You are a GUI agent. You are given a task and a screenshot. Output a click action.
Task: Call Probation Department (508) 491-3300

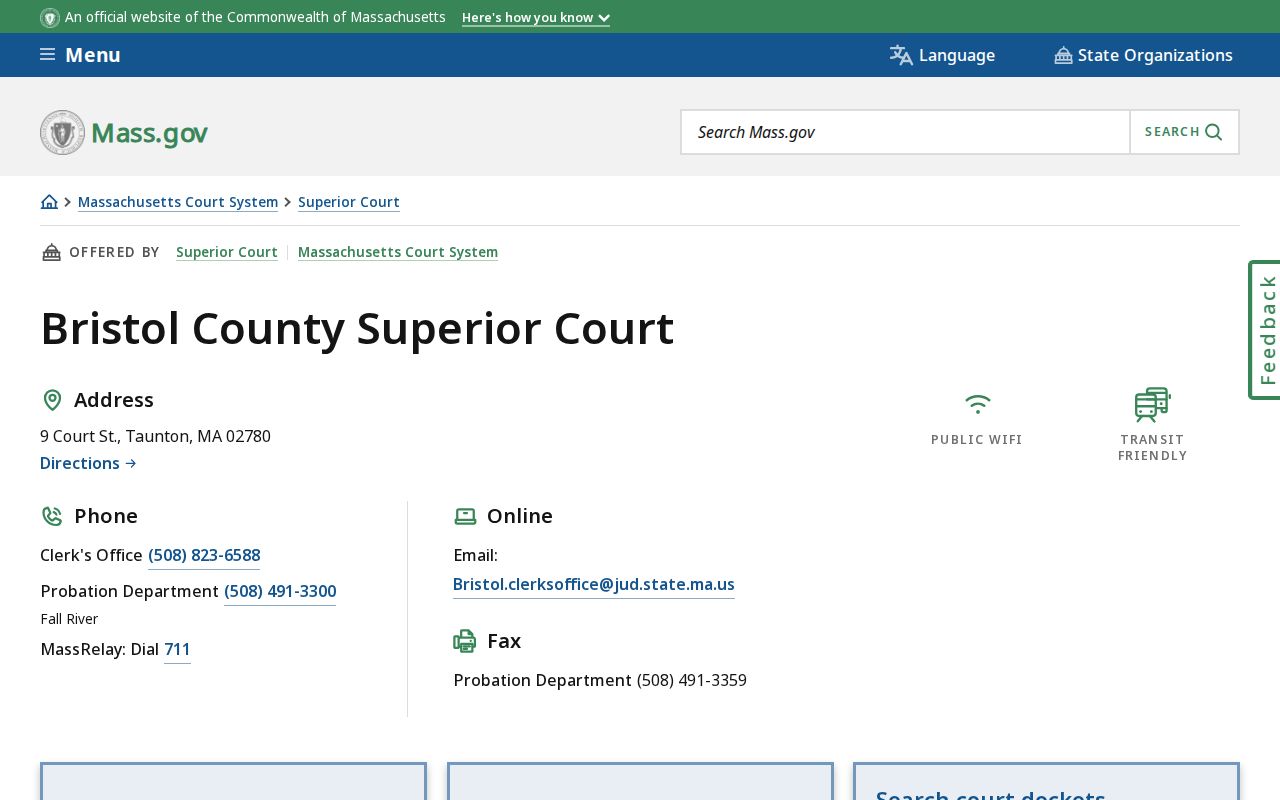(280, 591)
